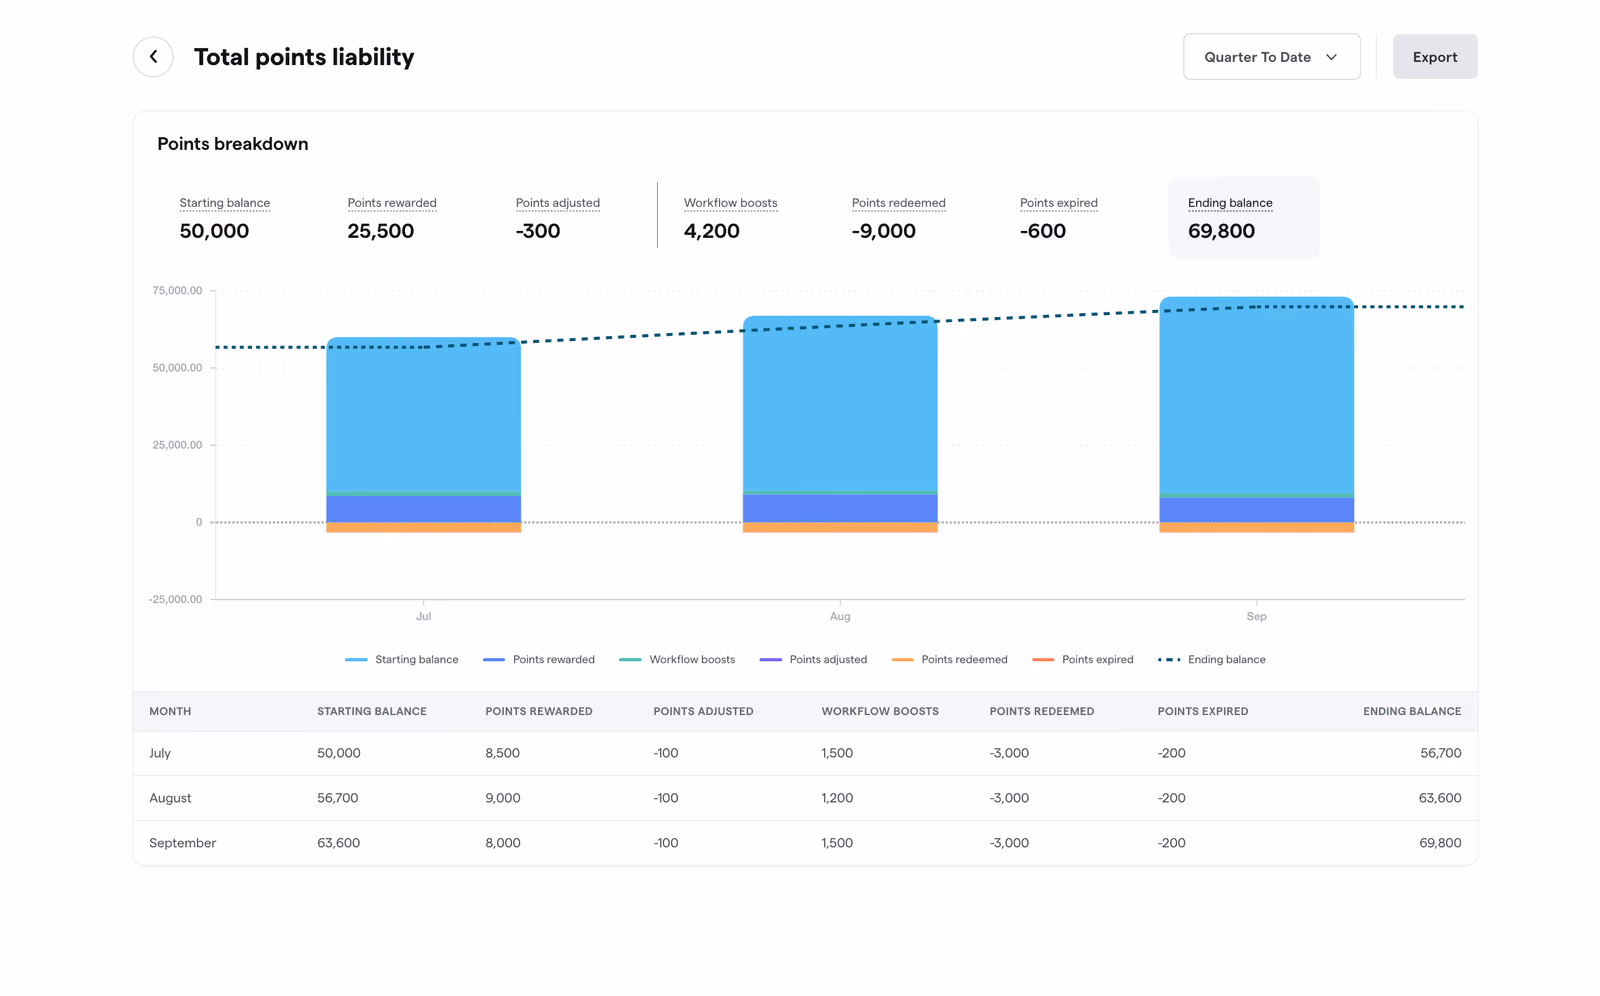
Task: Sort by the MONTH column header
Action: coord(170,712)
